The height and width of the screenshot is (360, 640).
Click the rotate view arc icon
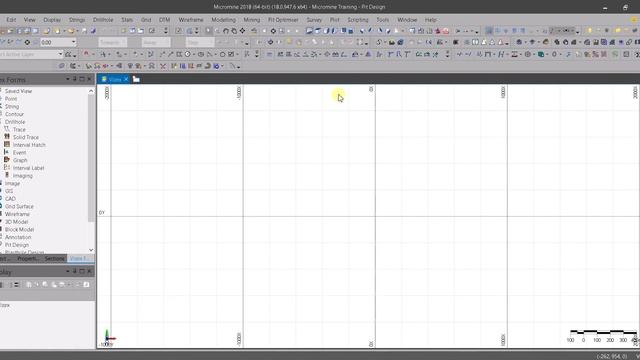[x=226, y=31]
